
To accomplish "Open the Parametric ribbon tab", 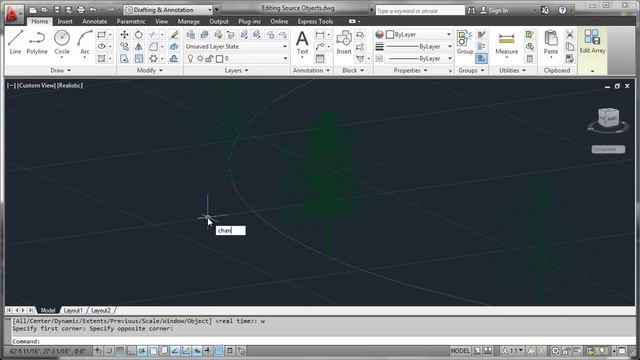I will pos(131,21).
